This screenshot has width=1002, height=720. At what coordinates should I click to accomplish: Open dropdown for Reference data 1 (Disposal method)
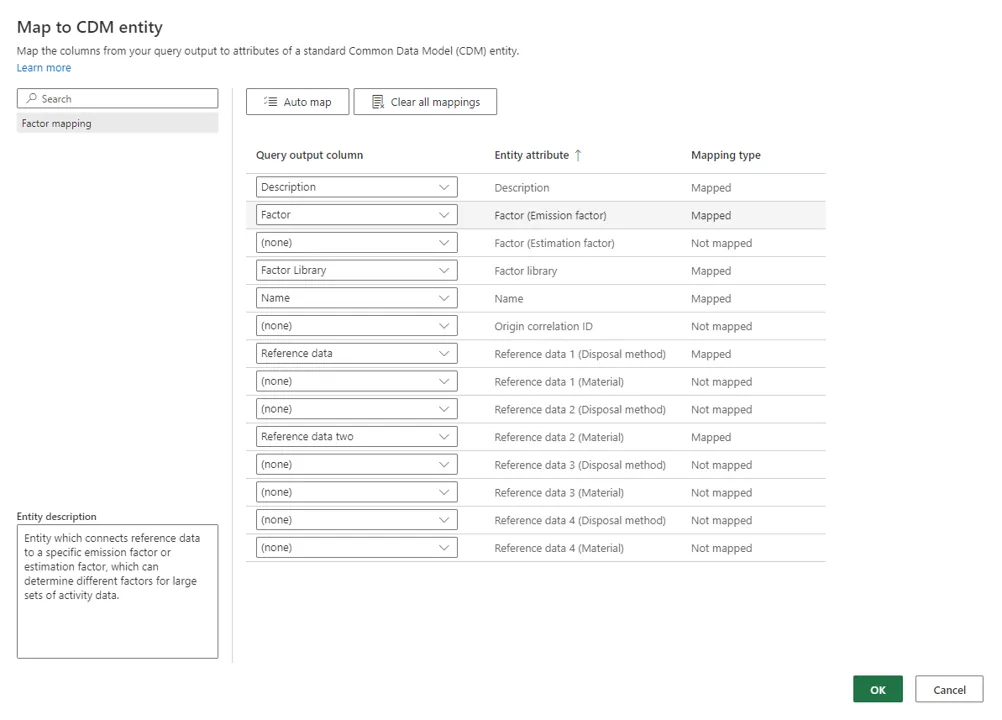[357, 353]
